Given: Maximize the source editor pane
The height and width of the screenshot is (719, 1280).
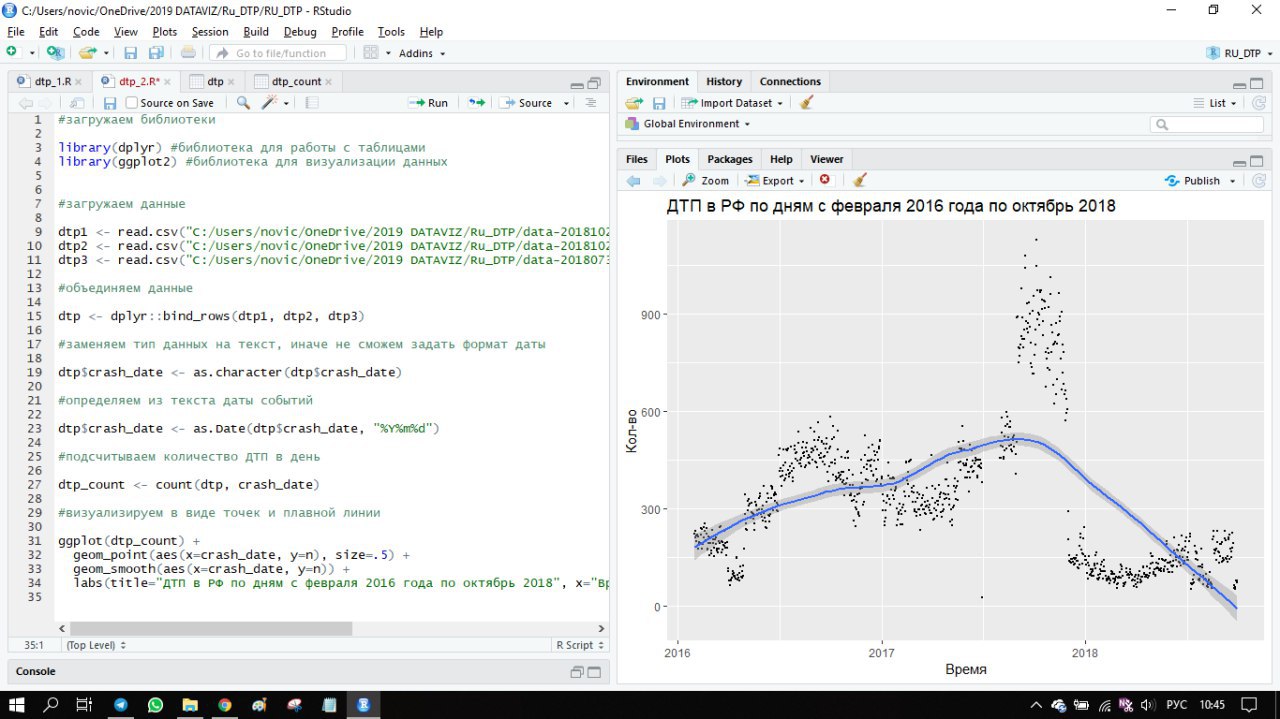Looking at the screenshot, I should [x=594, y=84].
